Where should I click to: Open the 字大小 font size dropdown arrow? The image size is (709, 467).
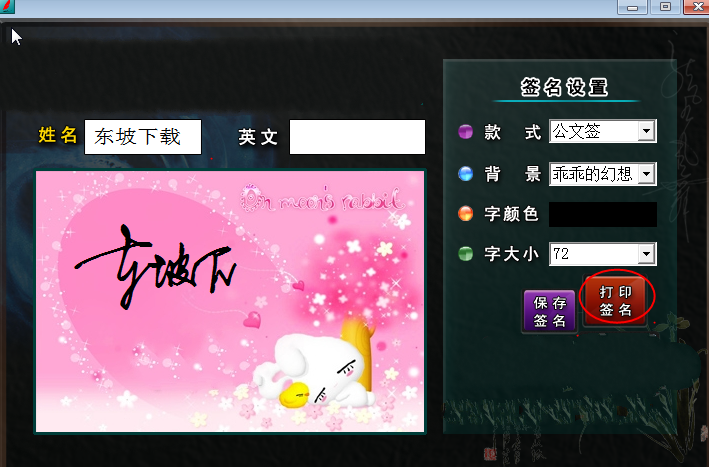(647, 254)
